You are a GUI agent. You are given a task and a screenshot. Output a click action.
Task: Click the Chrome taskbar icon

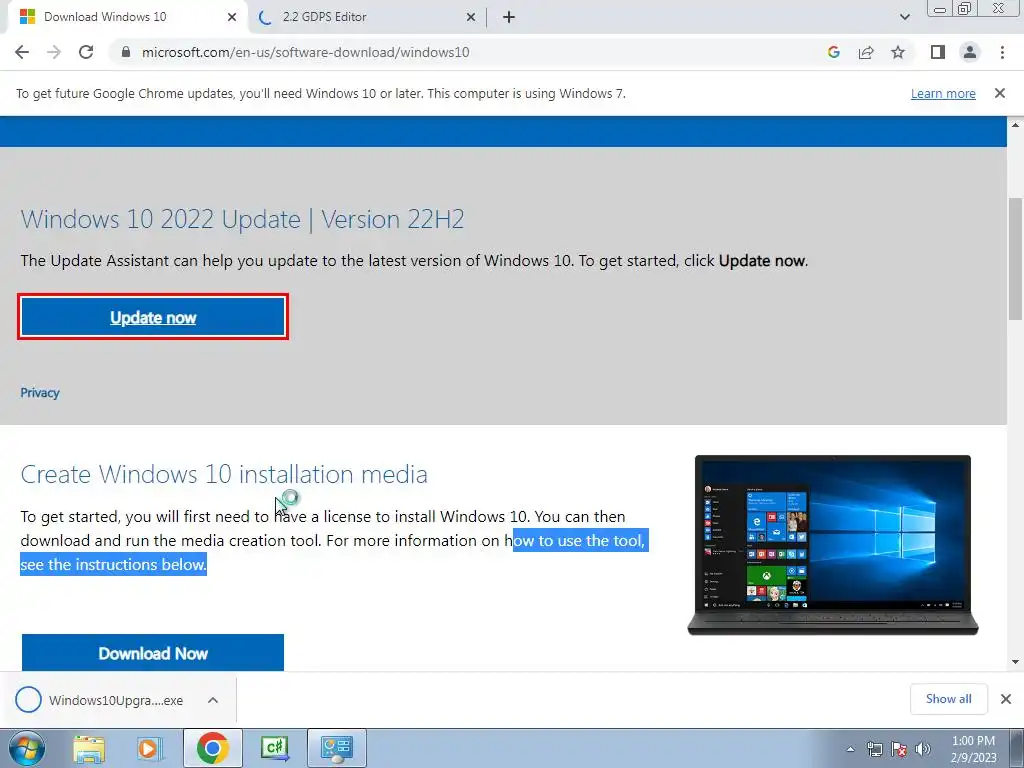coord(213,748)
